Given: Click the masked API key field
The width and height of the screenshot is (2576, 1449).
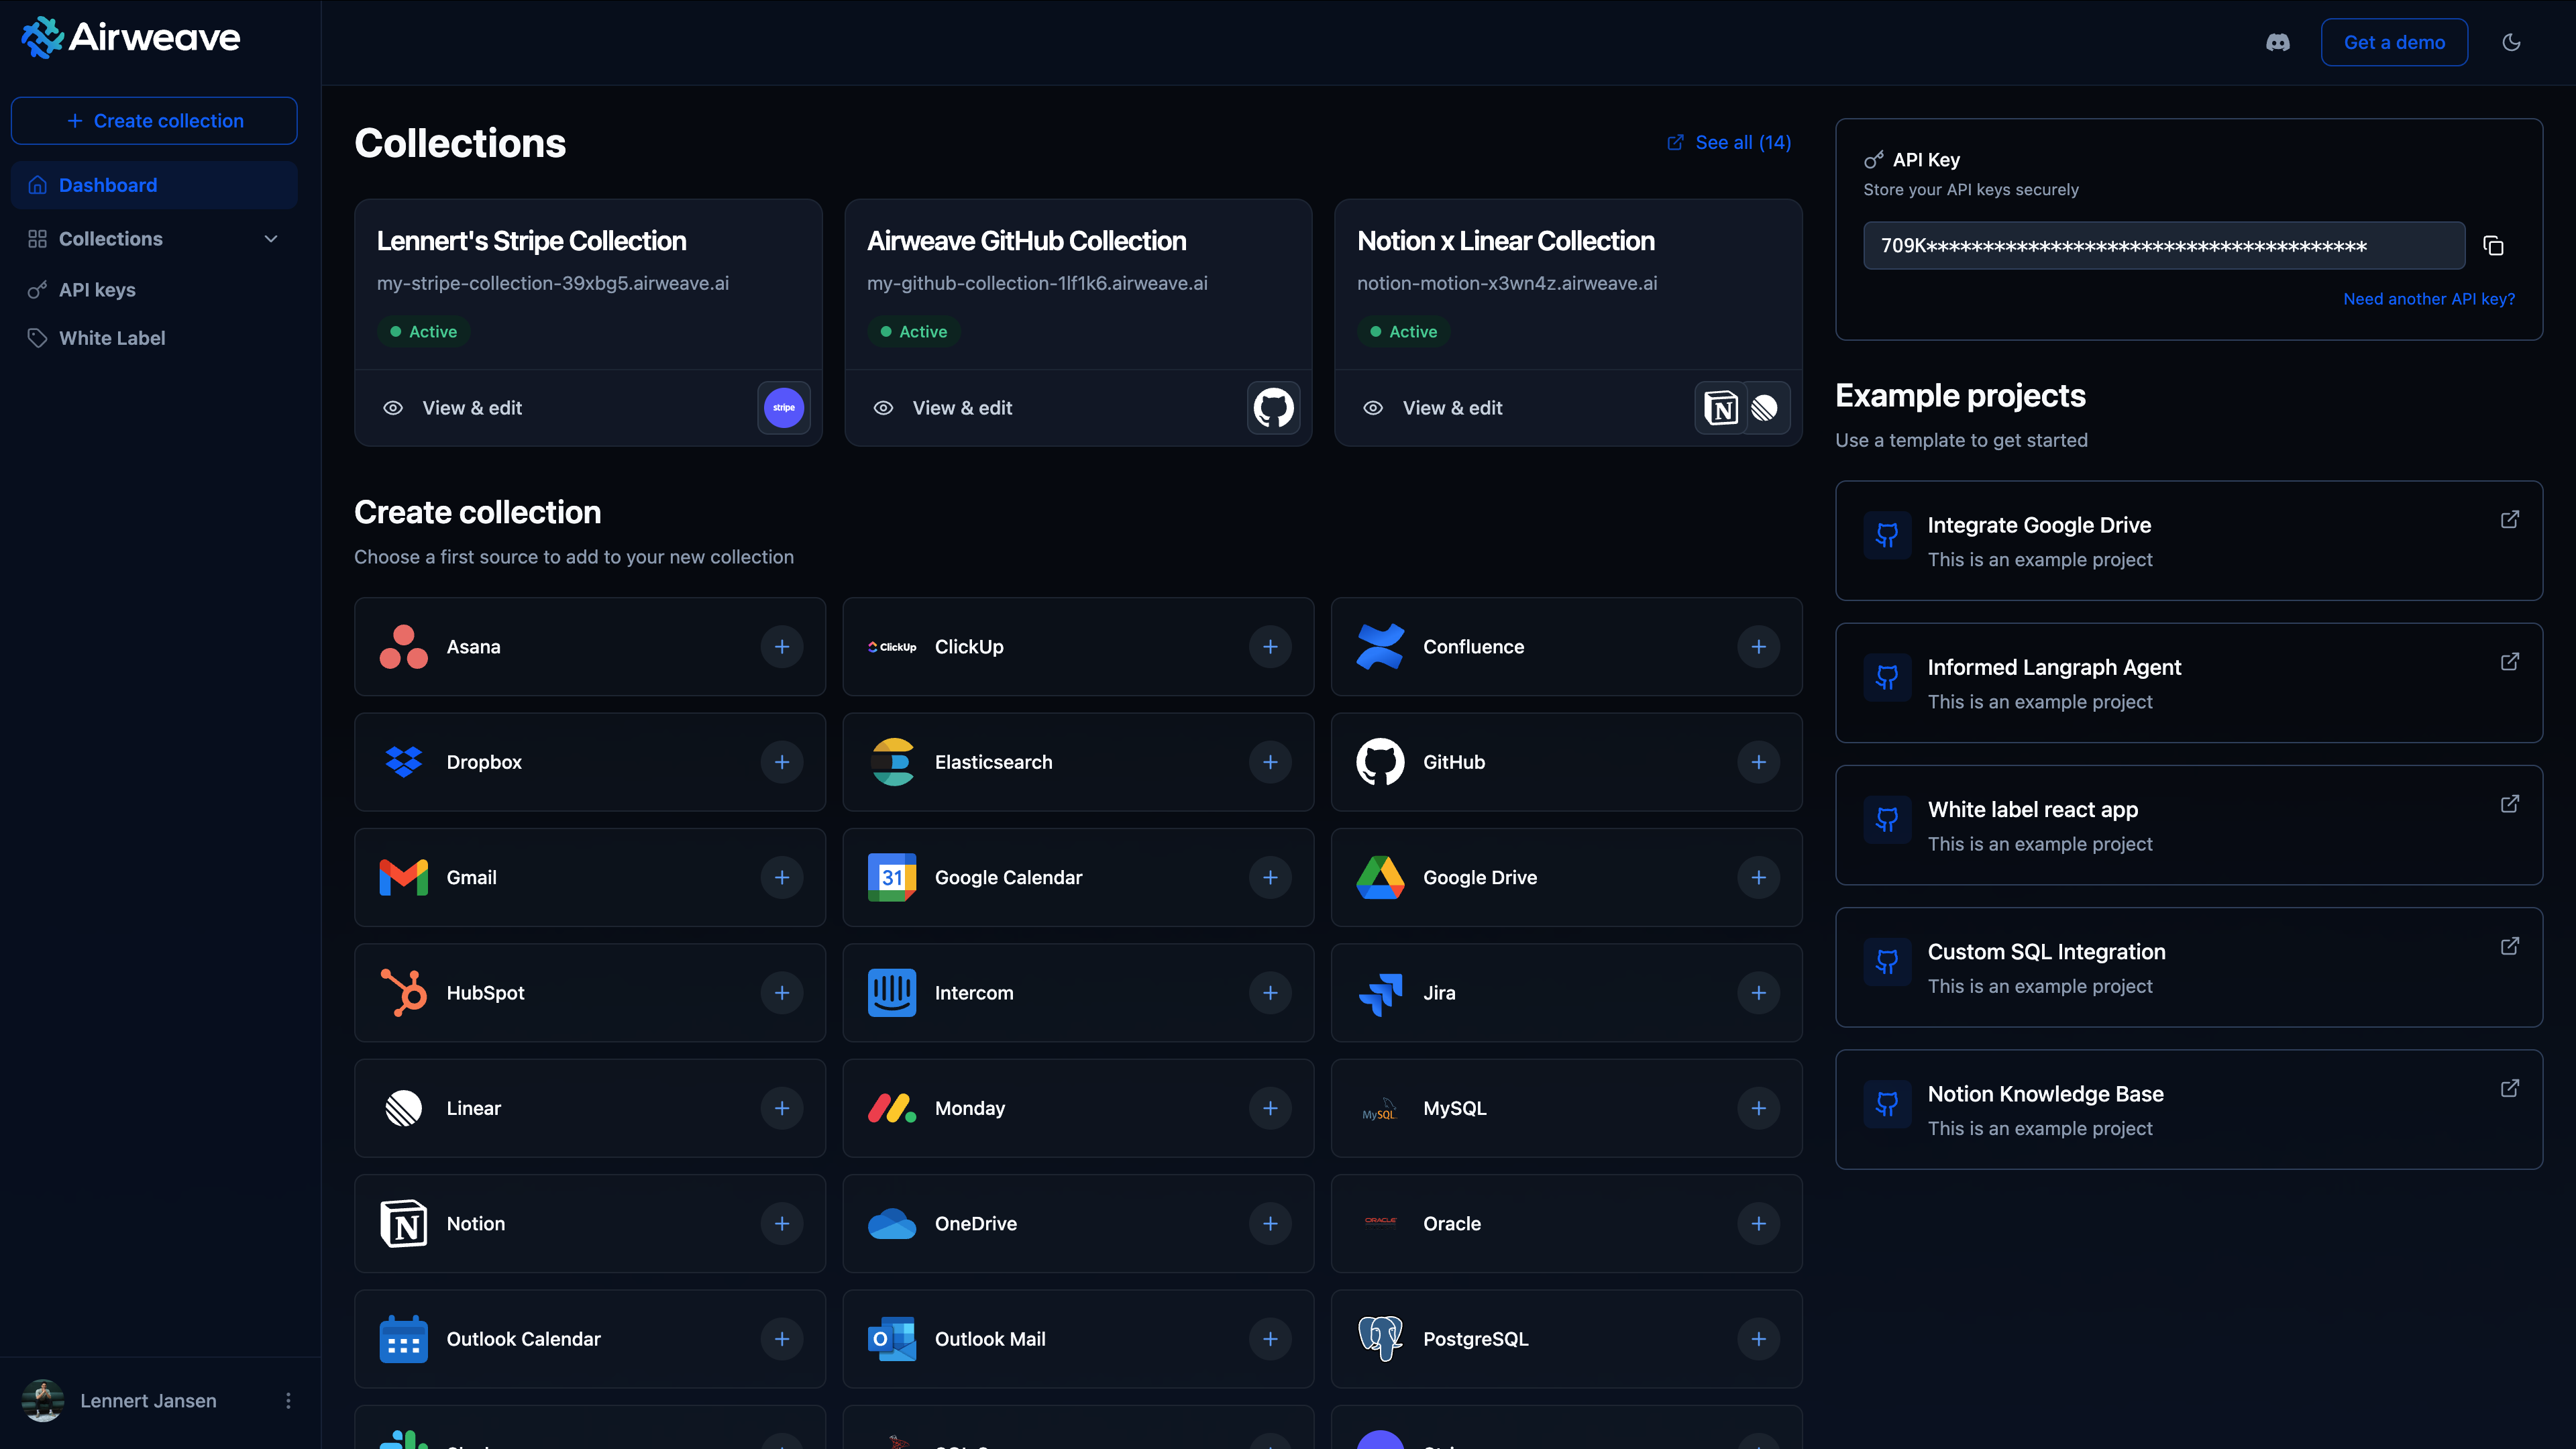Looking at the screenshot, I should [x=2163, y=246].
